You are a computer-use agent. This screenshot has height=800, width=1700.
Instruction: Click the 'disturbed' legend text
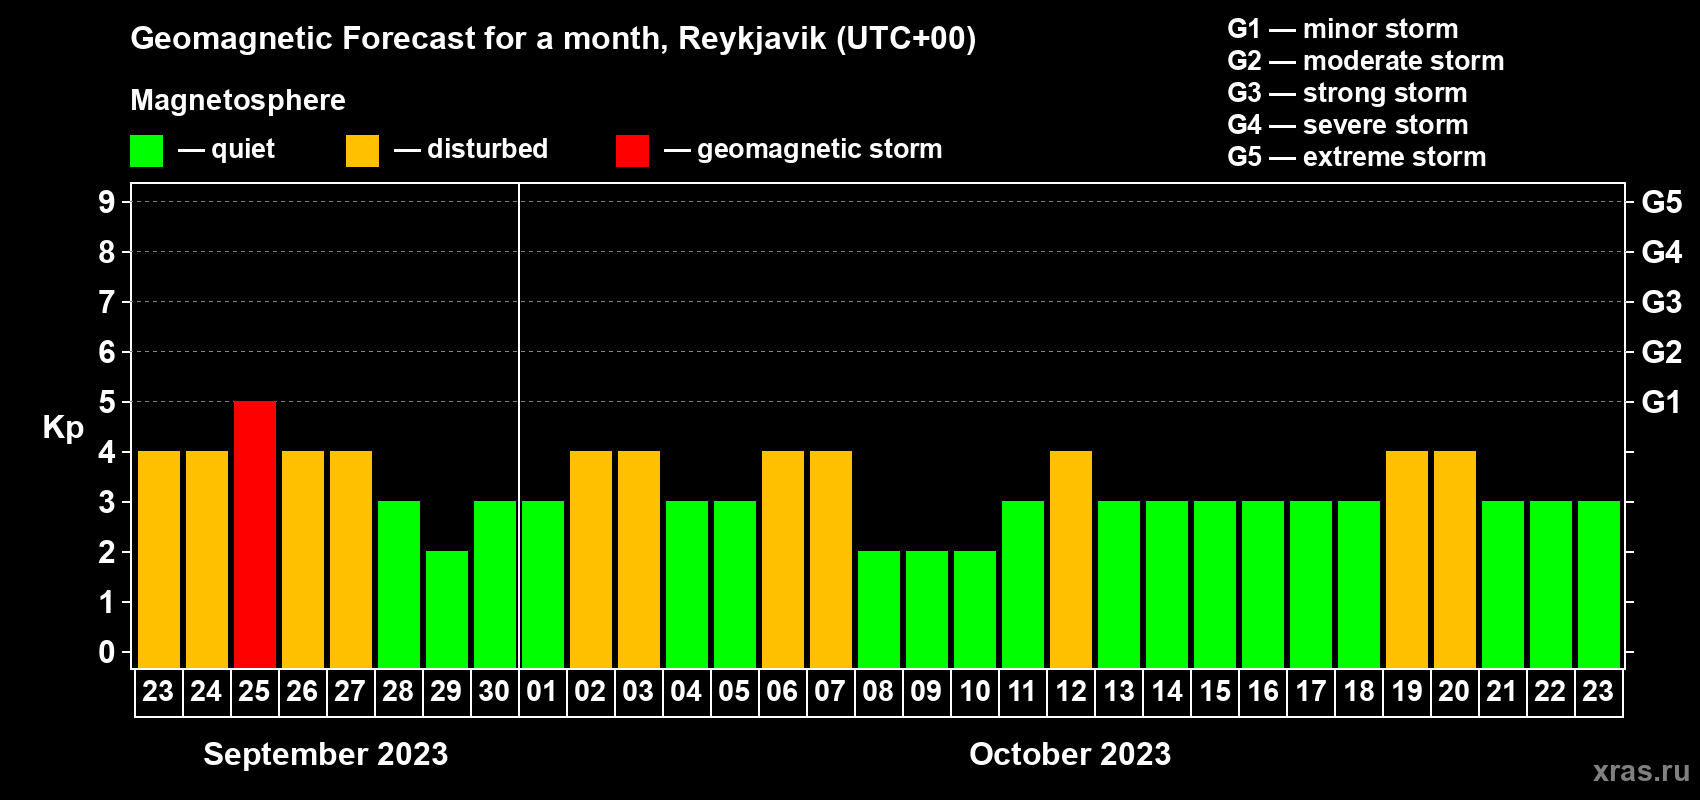point(488,149)
